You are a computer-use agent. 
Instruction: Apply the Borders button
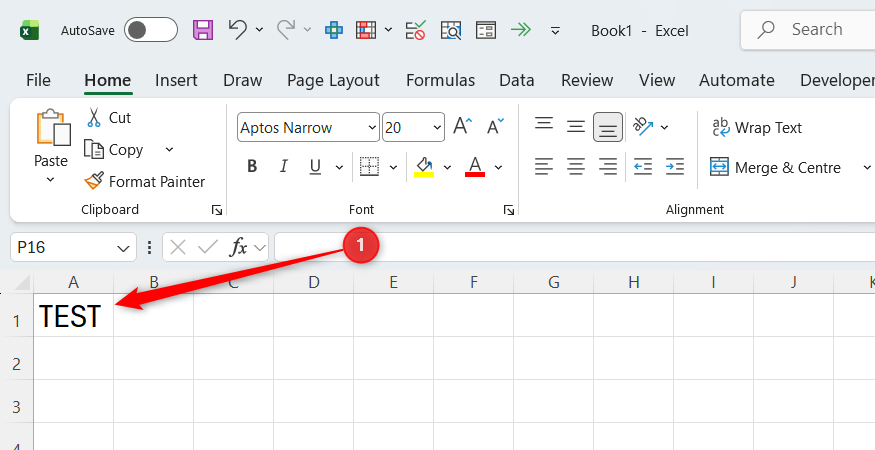click(x=369, y=166)
